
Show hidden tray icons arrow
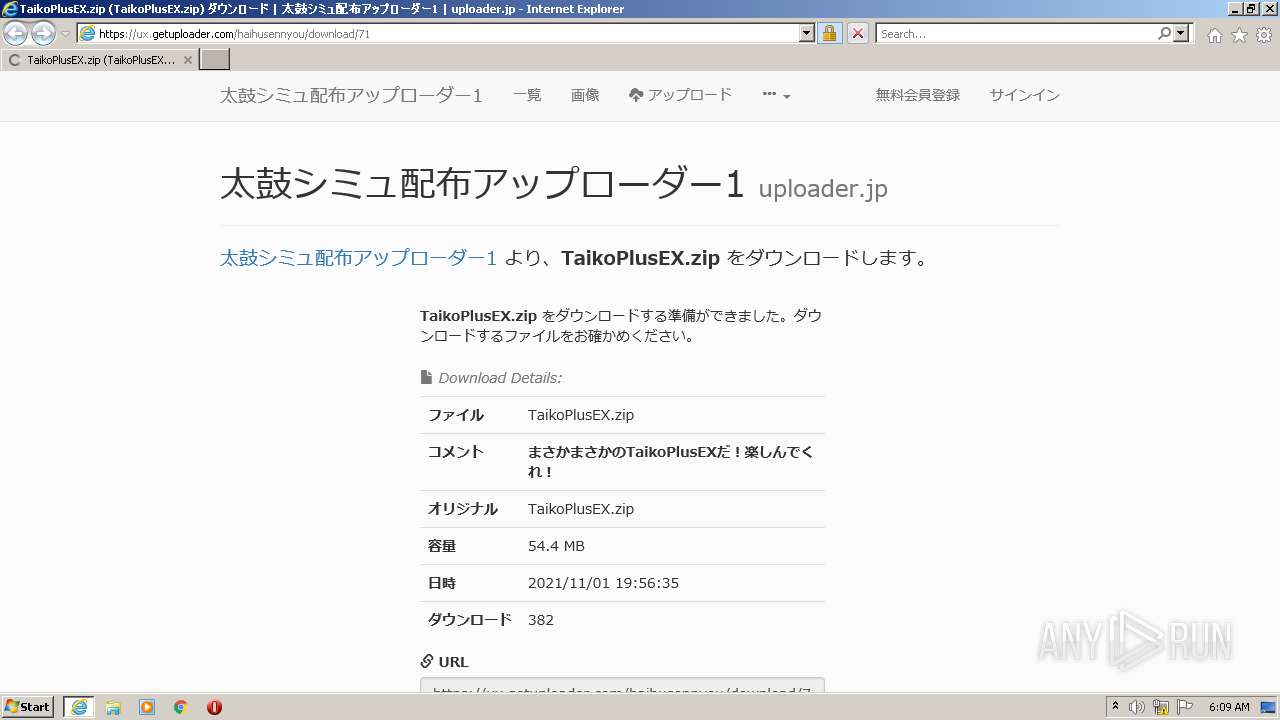[1115, 707]
